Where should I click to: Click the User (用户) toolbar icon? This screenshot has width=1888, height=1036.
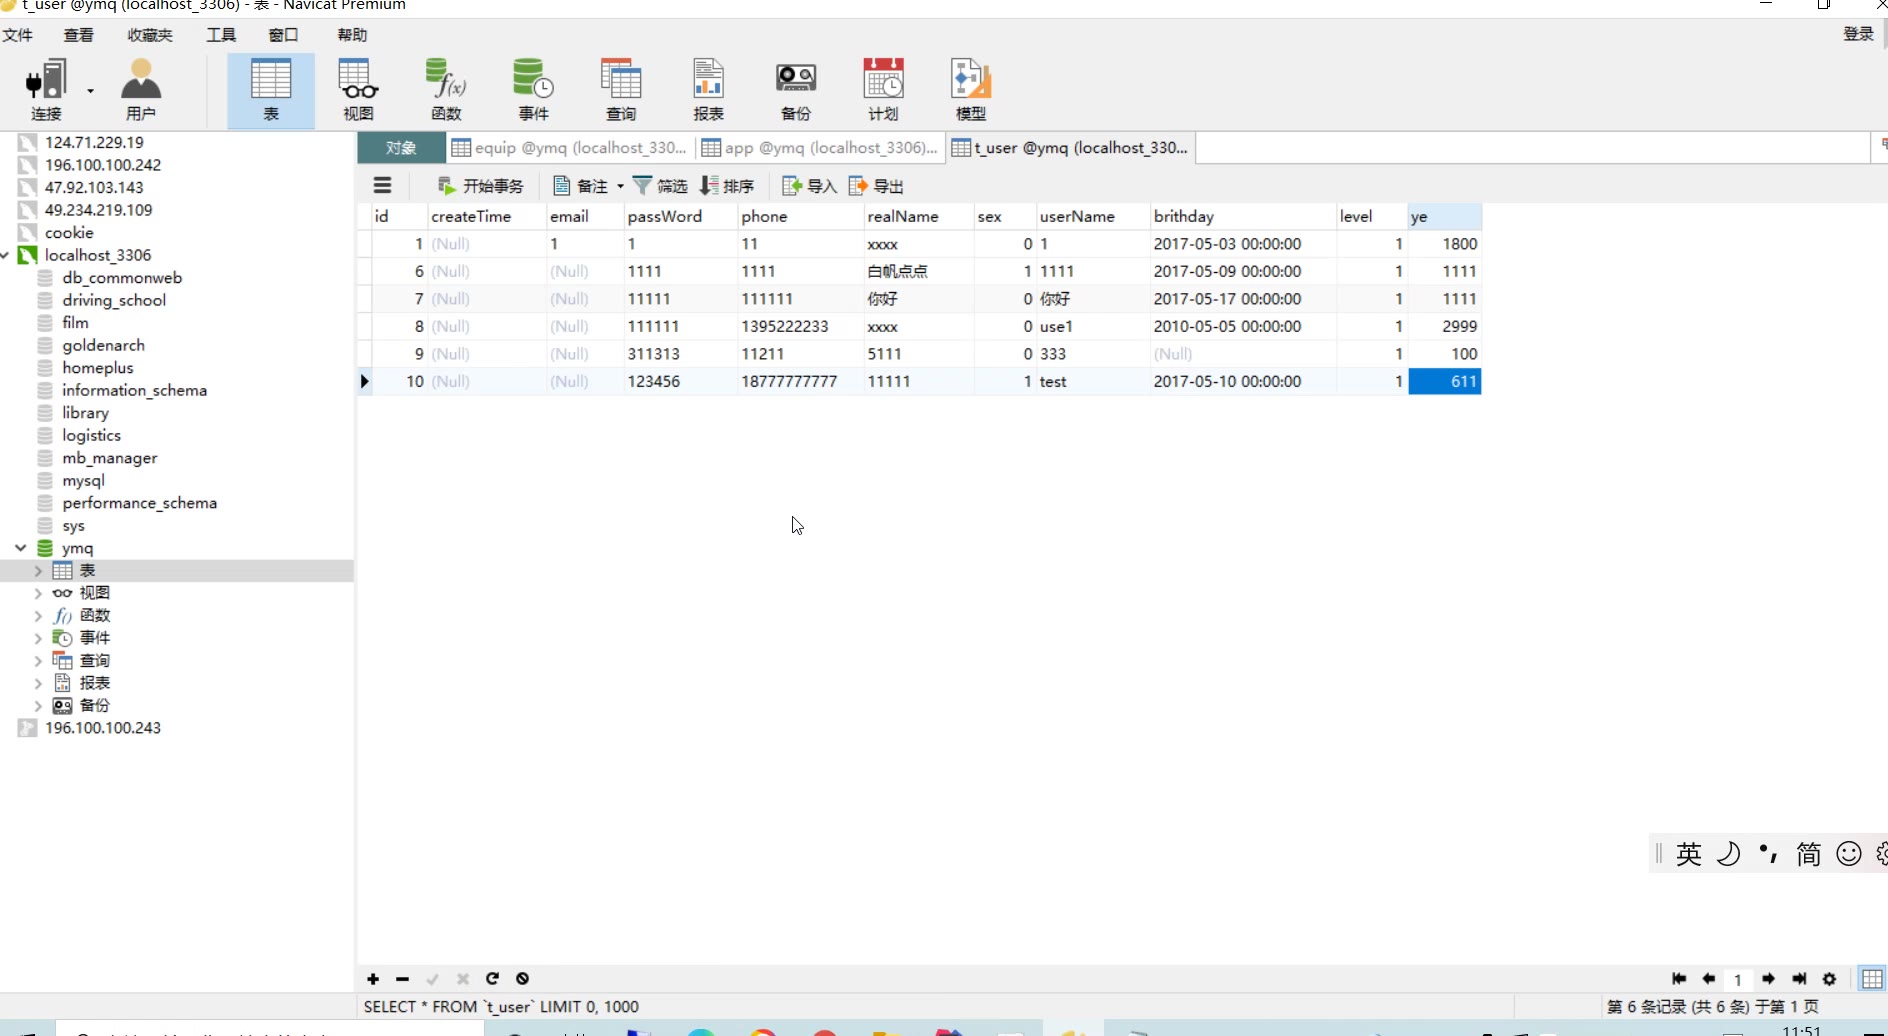[x=141, y=90]
